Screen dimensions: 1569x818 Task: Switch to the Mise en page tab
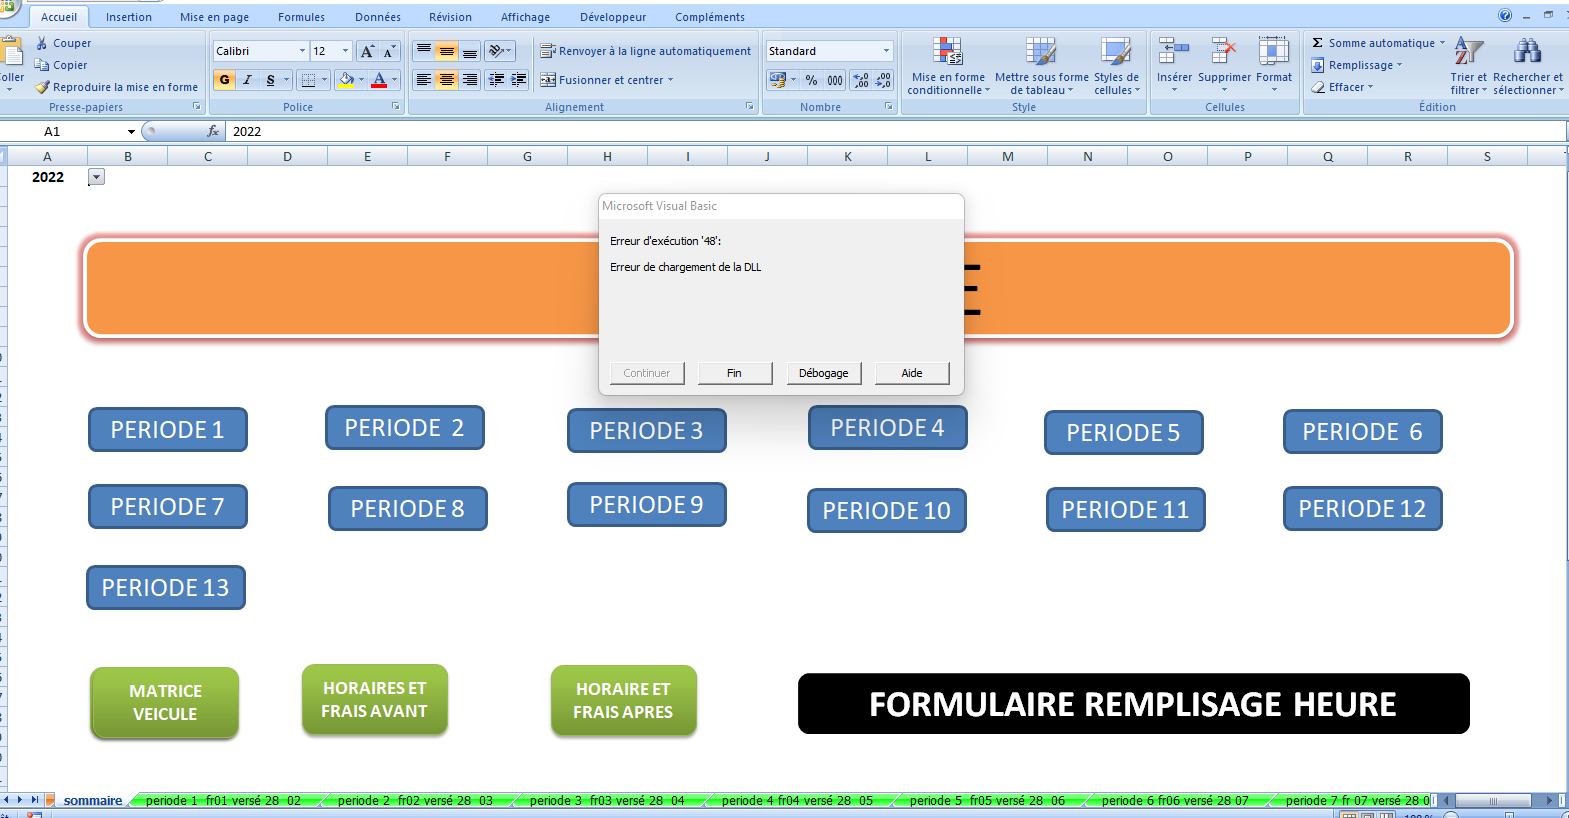pyautogui.click(x=214, y=17)
